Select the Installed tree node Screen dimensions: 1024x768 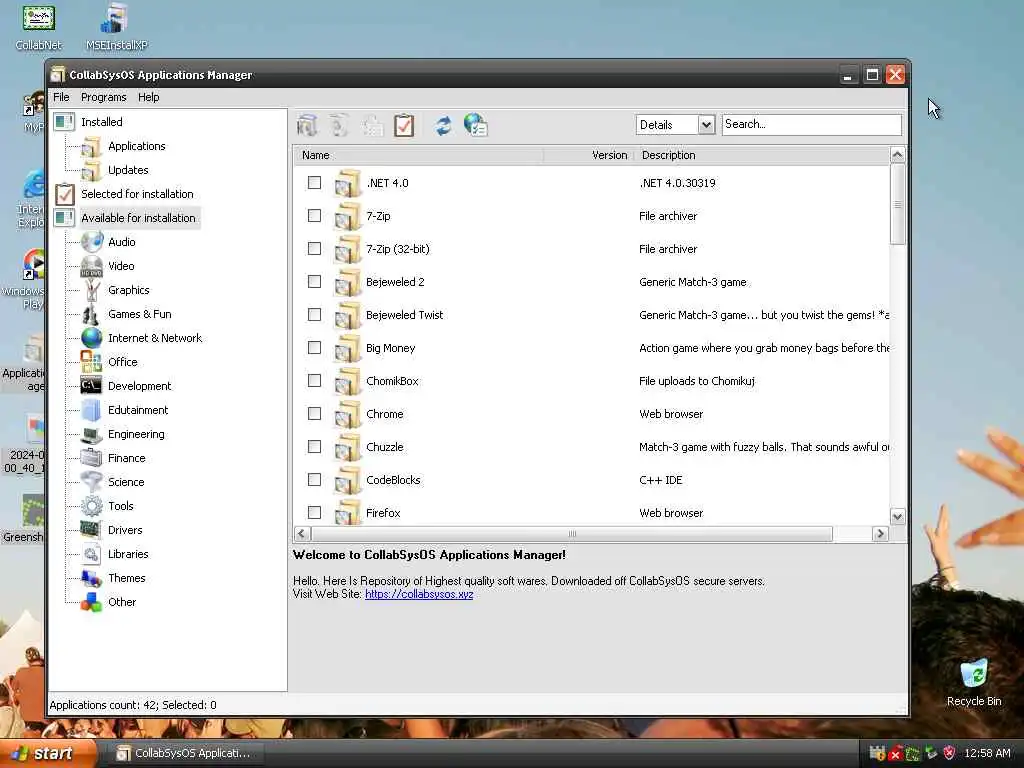(x=101, y=122)
